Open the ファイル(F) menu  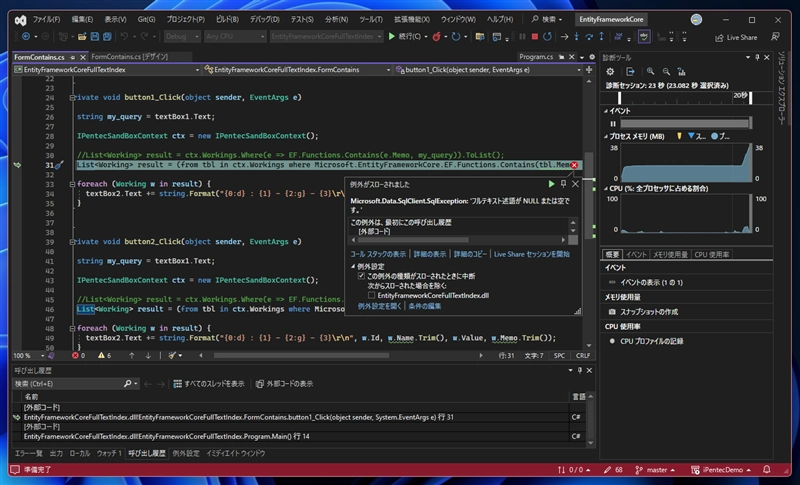pos(46,19)
